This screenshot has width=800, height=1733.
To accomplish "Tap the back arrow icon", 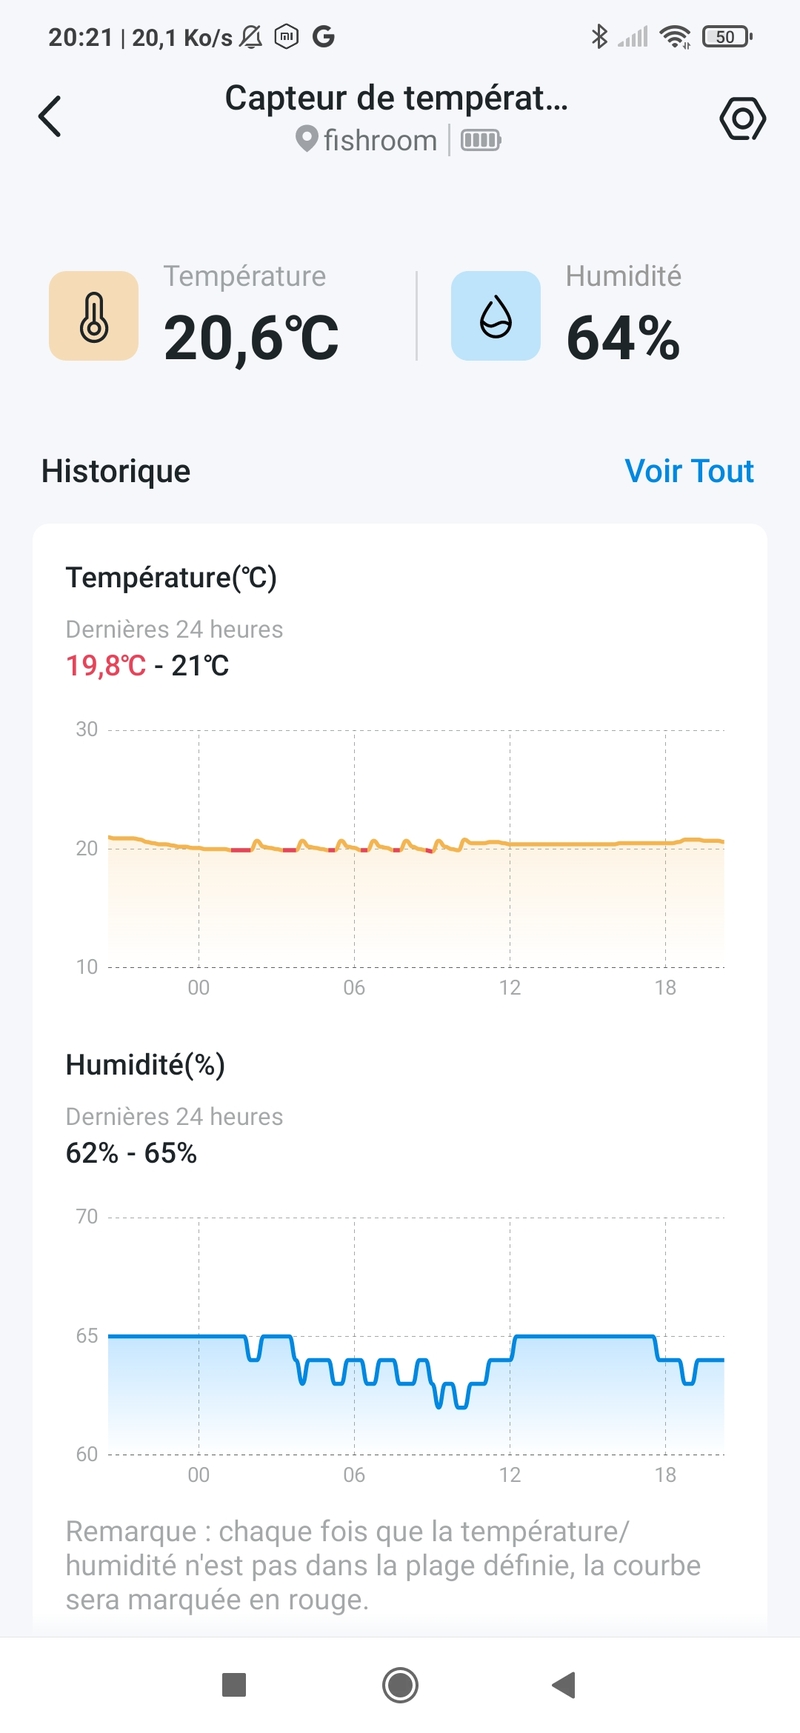I will click(x=50, y=116).
